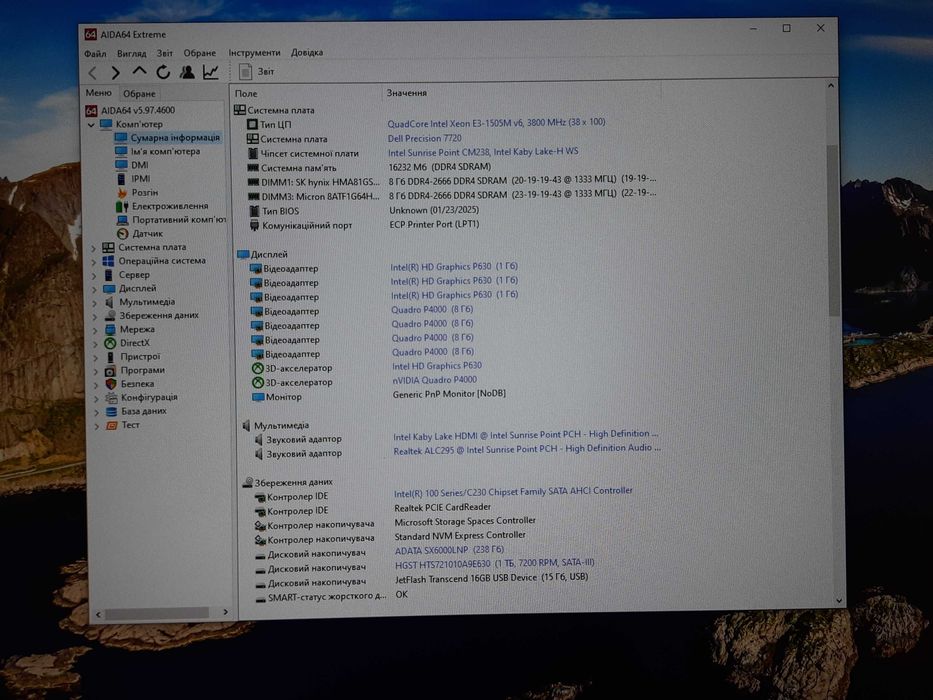The image size is (933, 700).
Task: Expand the Сервер tree node
Action: [x=95, y=276]
